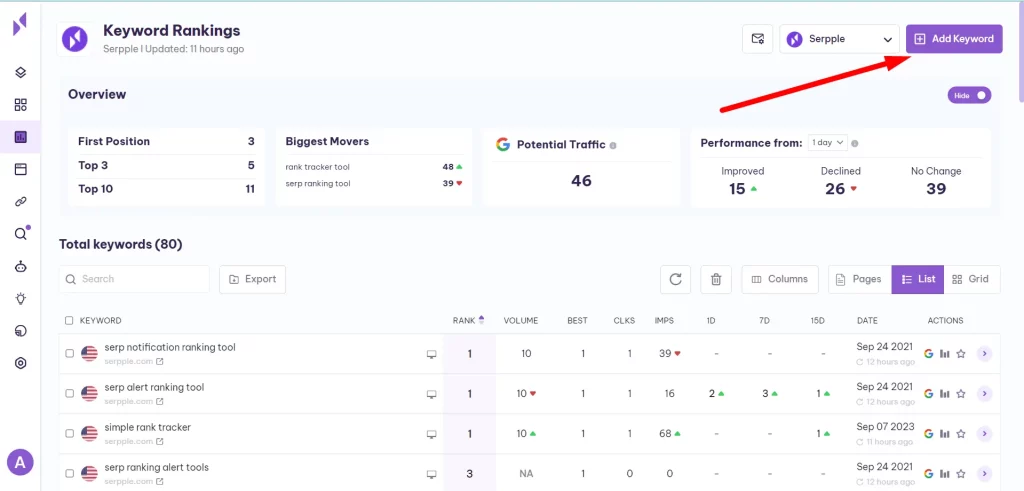Click the Declined count 26
The image size is (1024, 491).
pos(835,189)
